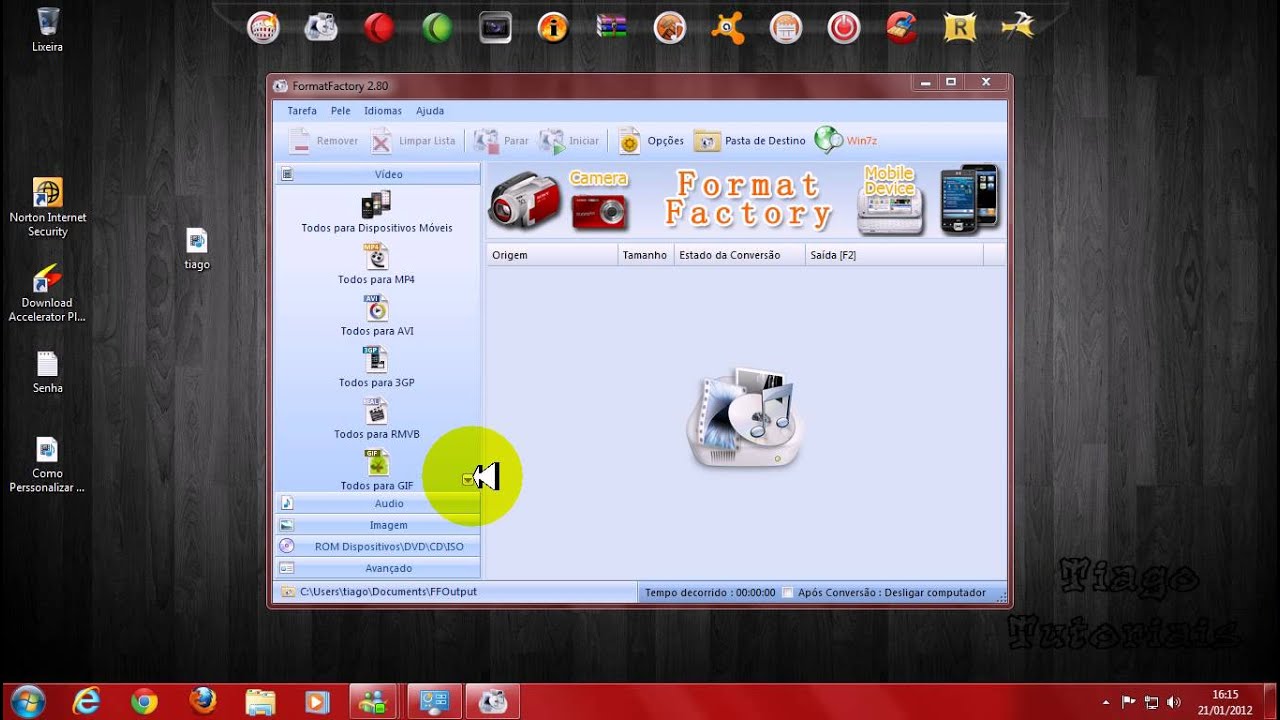Switch to the FormatFactory taskbar button
This screenshot has width=1280, height=720.
[492, 702]
